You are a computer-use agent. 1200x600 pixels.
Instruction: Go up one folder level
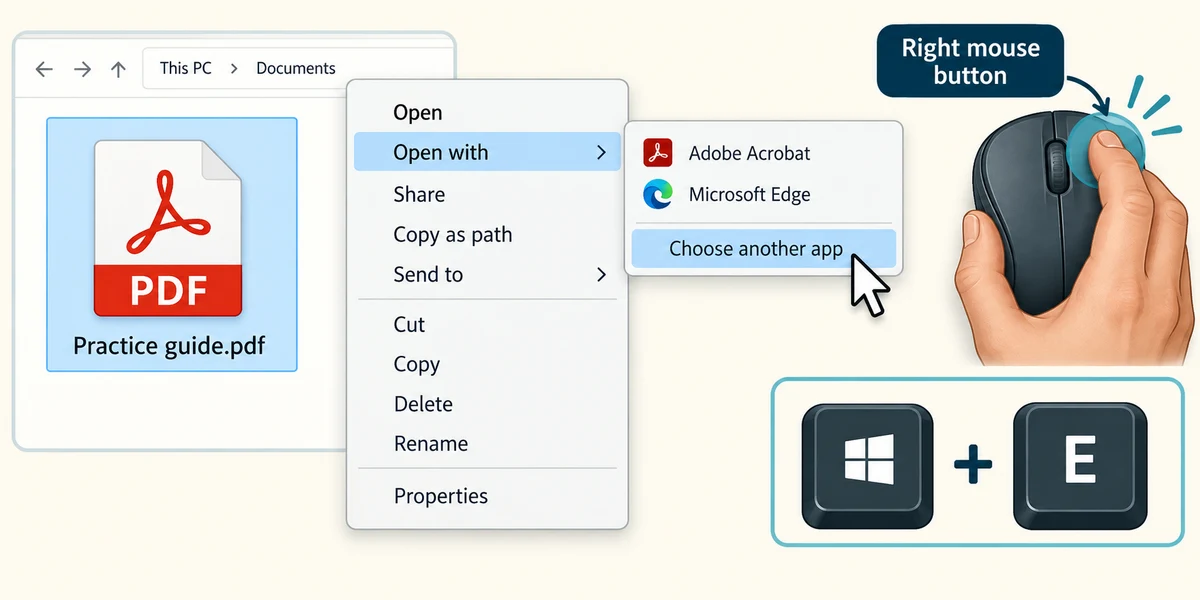118,69
